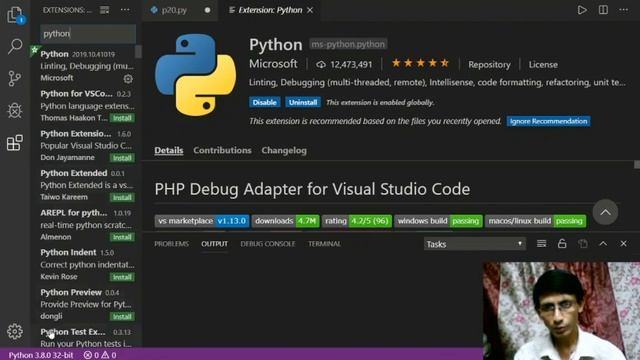The height and width of the screenshot is (360, 640).
Task: Click the five-star rating
Action: pyautogui.click(x=420, y=63)
